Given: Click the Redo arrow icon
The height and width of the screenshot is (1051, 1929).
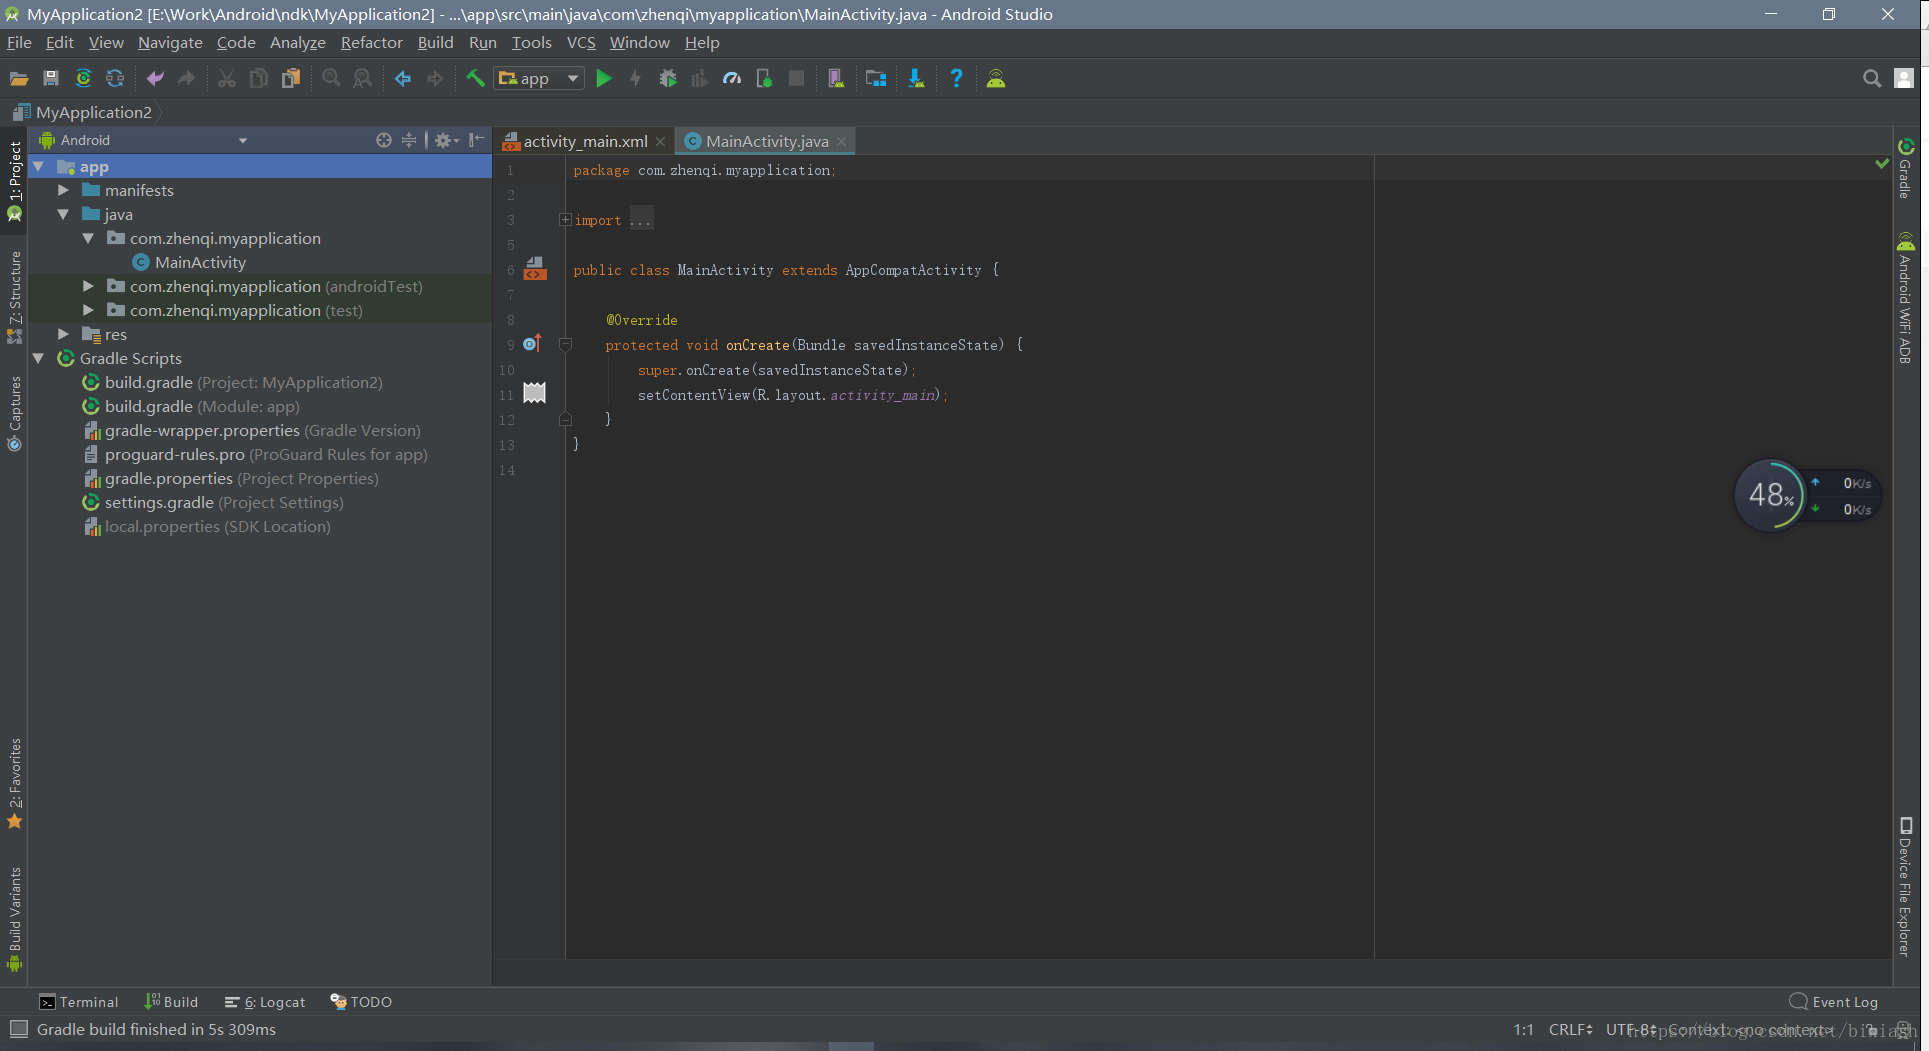Looking at the screenshot, I should (187, 78).
